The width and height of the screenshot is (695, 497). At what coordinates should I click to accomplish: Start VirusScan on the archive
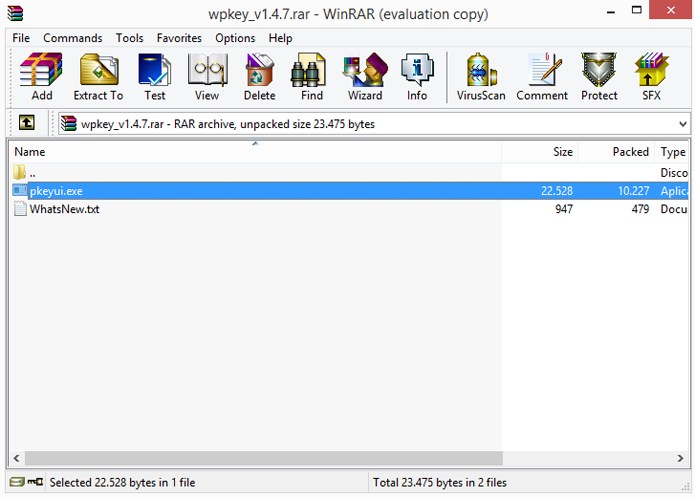coord(481,77)
